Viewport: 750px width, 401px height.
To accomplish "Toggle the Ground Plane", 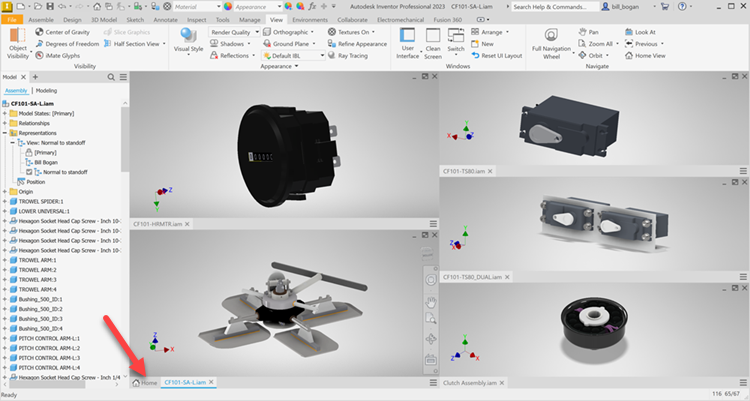I will pyautogui.click(x=289, y=44).
